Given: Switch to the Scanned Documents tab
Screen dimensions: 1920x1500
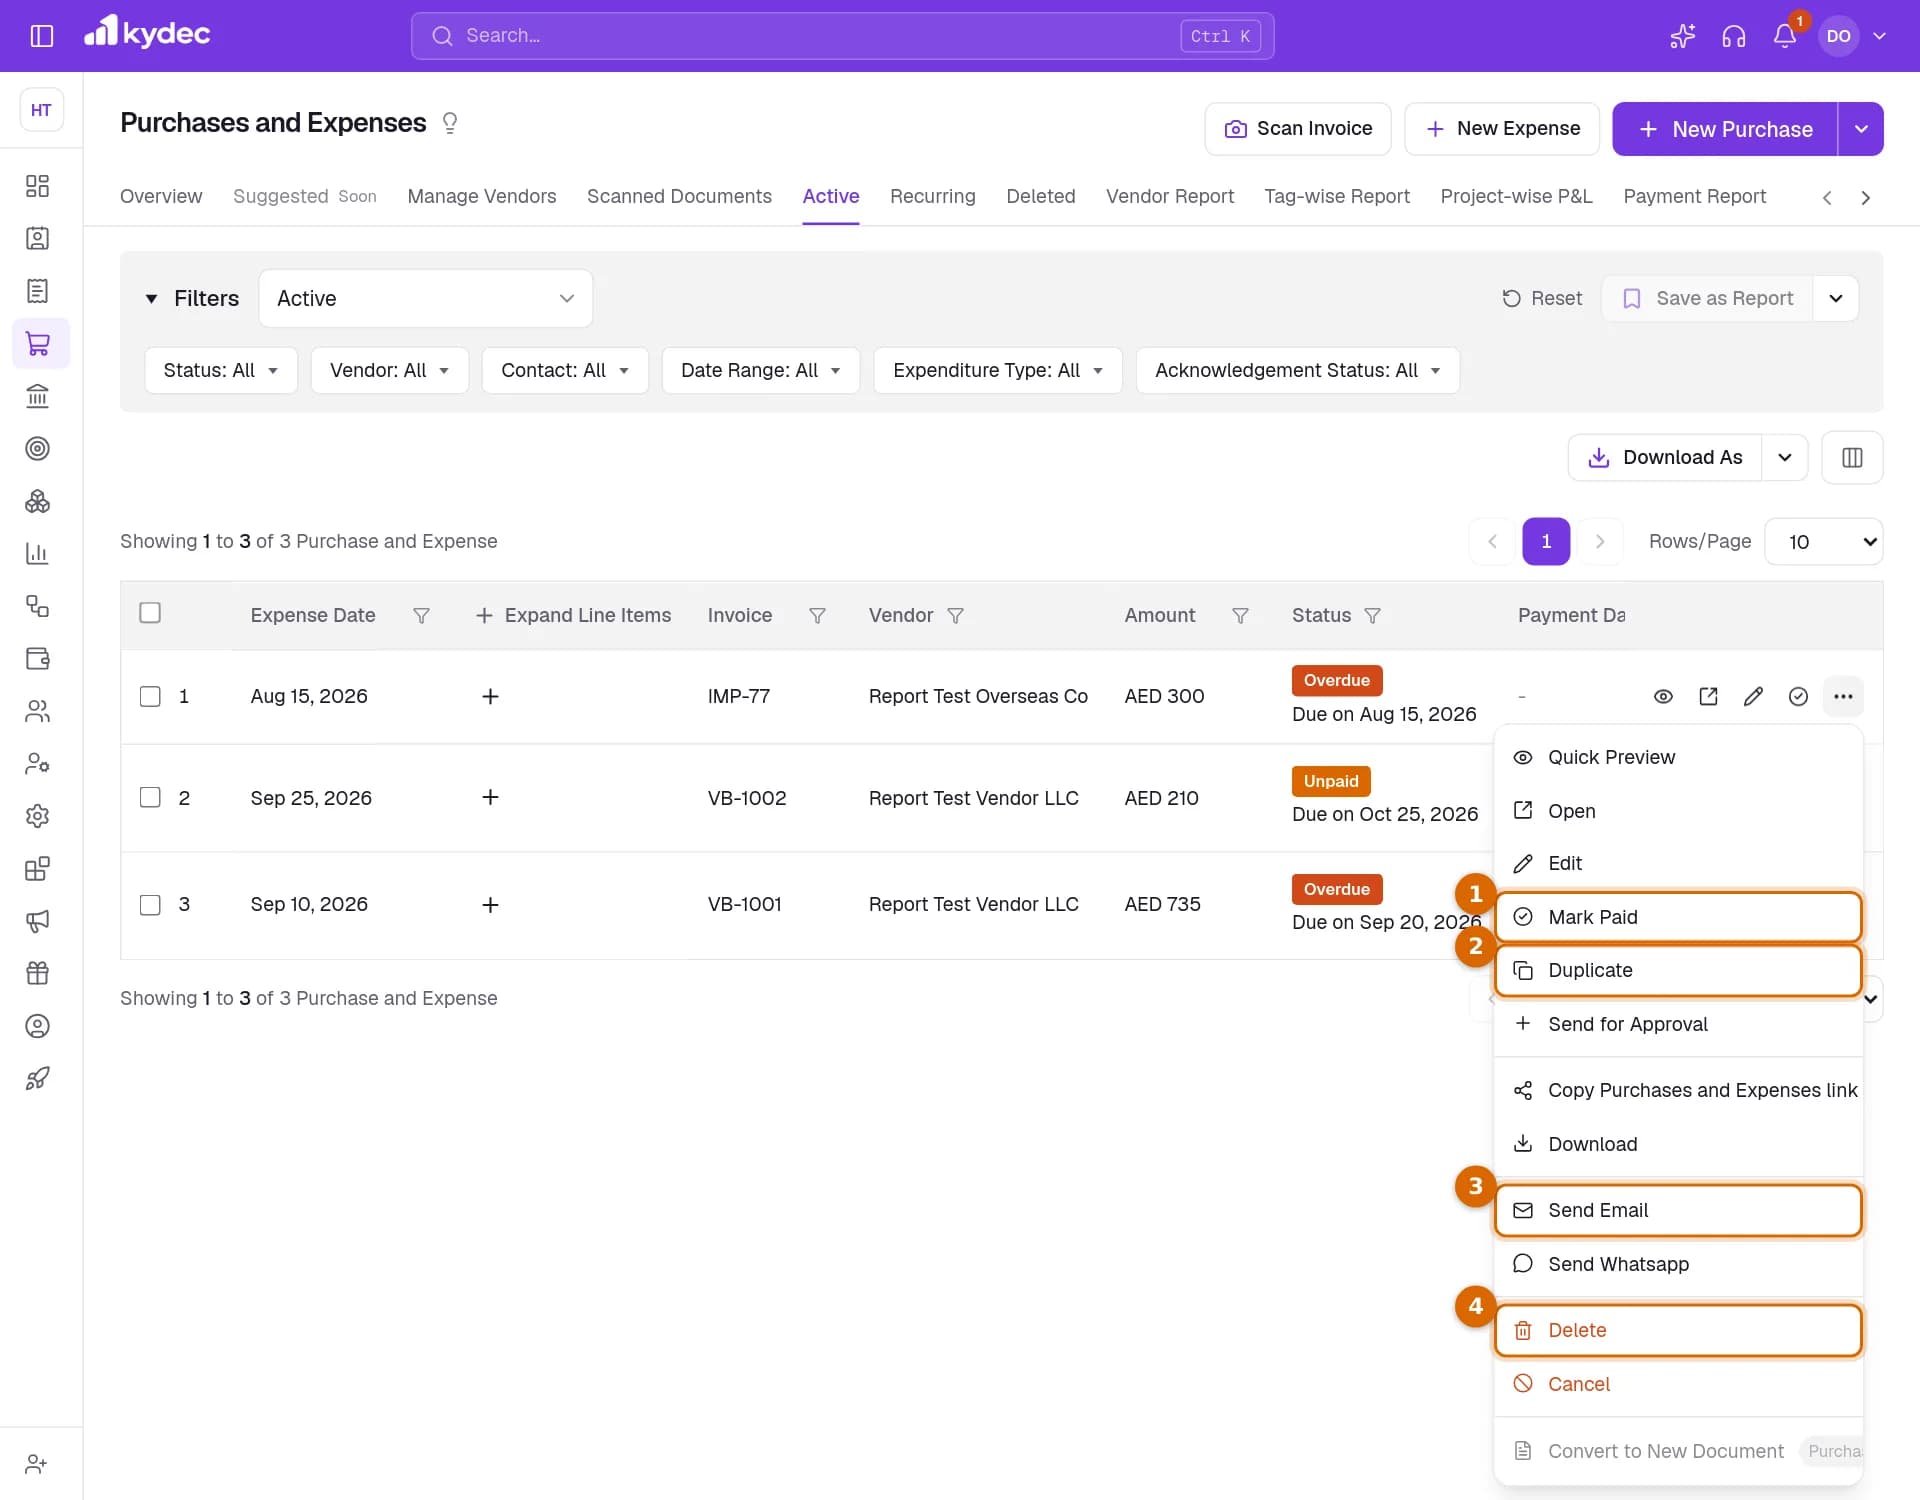Looking at the screenshot, I should 679,196.
